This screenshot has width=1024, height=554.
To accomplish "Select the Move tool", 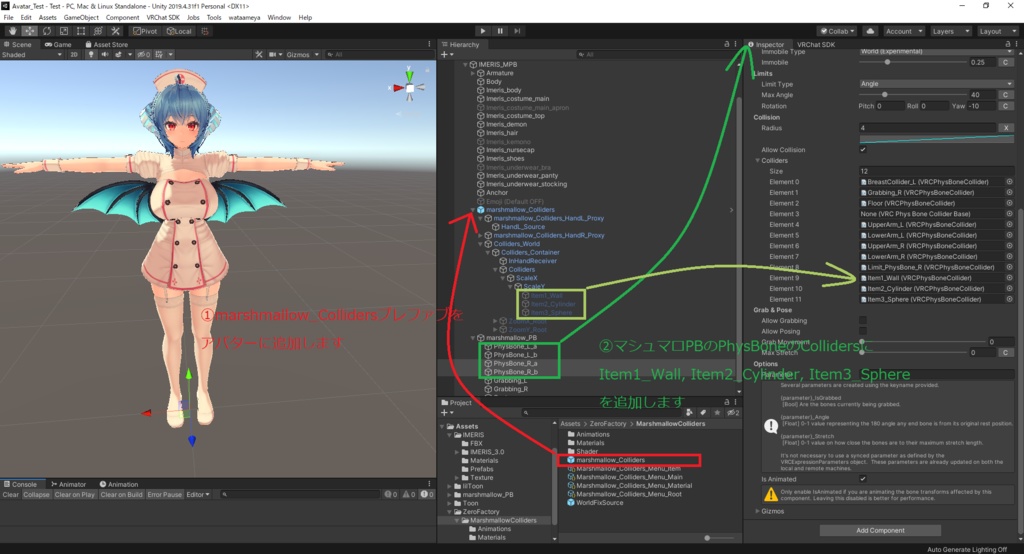I will point(29,31).
